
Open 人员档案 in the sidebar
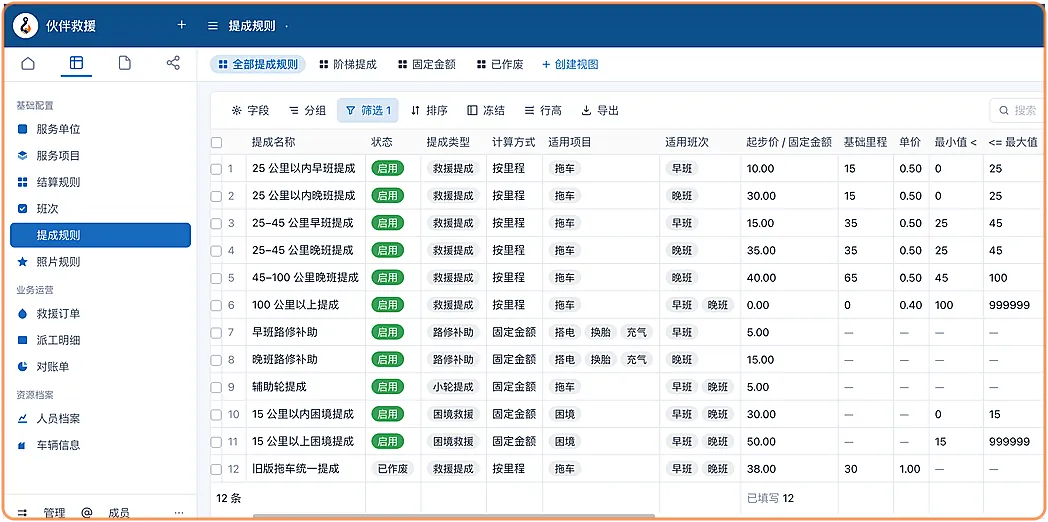point(100,418)
